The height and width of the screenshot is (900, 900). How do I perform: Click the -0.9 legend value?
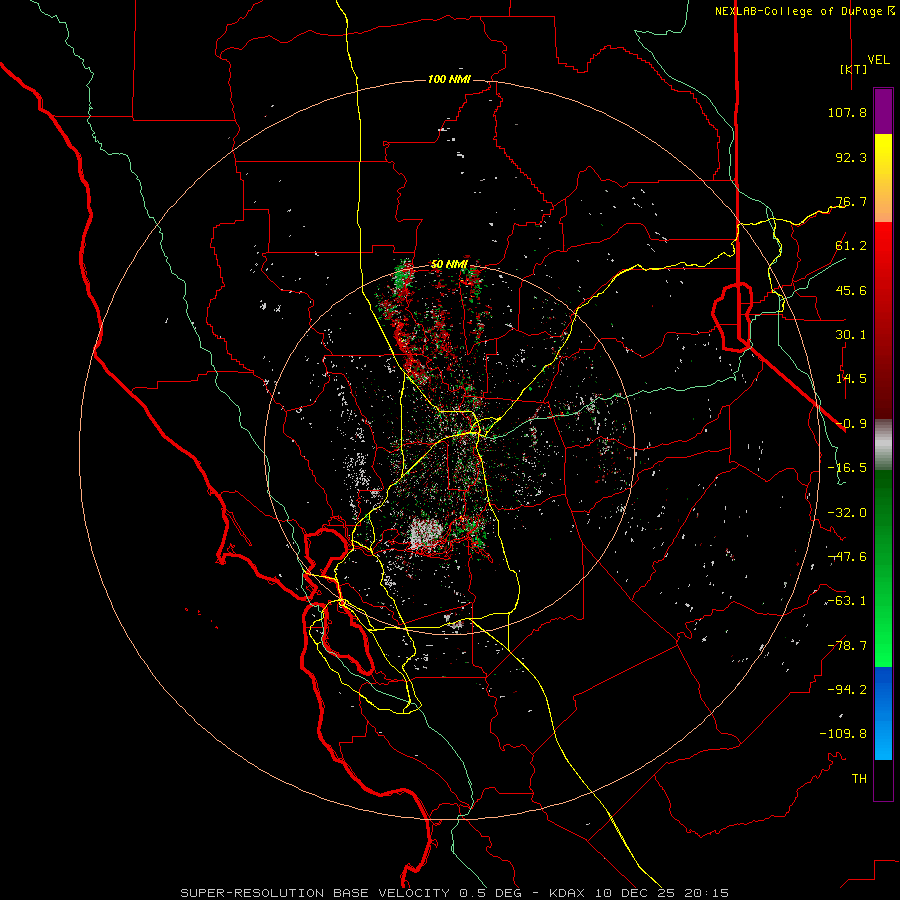tap(851, 424)
